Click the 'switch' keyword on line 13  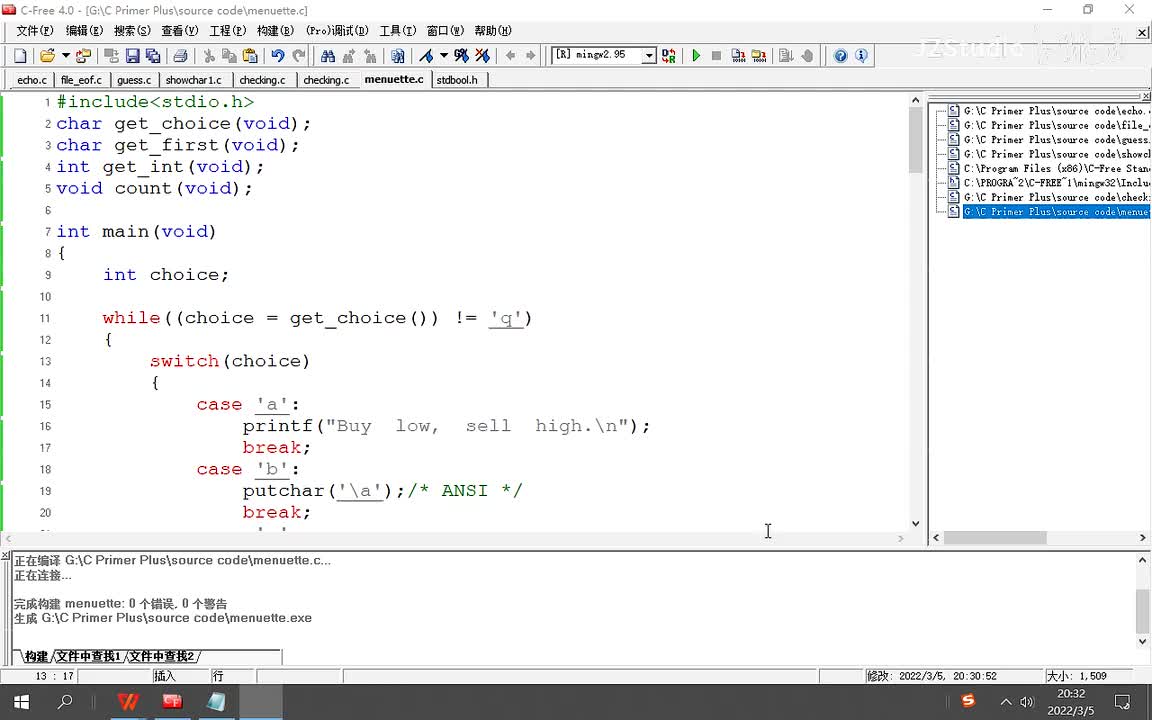pyautogui.click(x=184, y=361)
